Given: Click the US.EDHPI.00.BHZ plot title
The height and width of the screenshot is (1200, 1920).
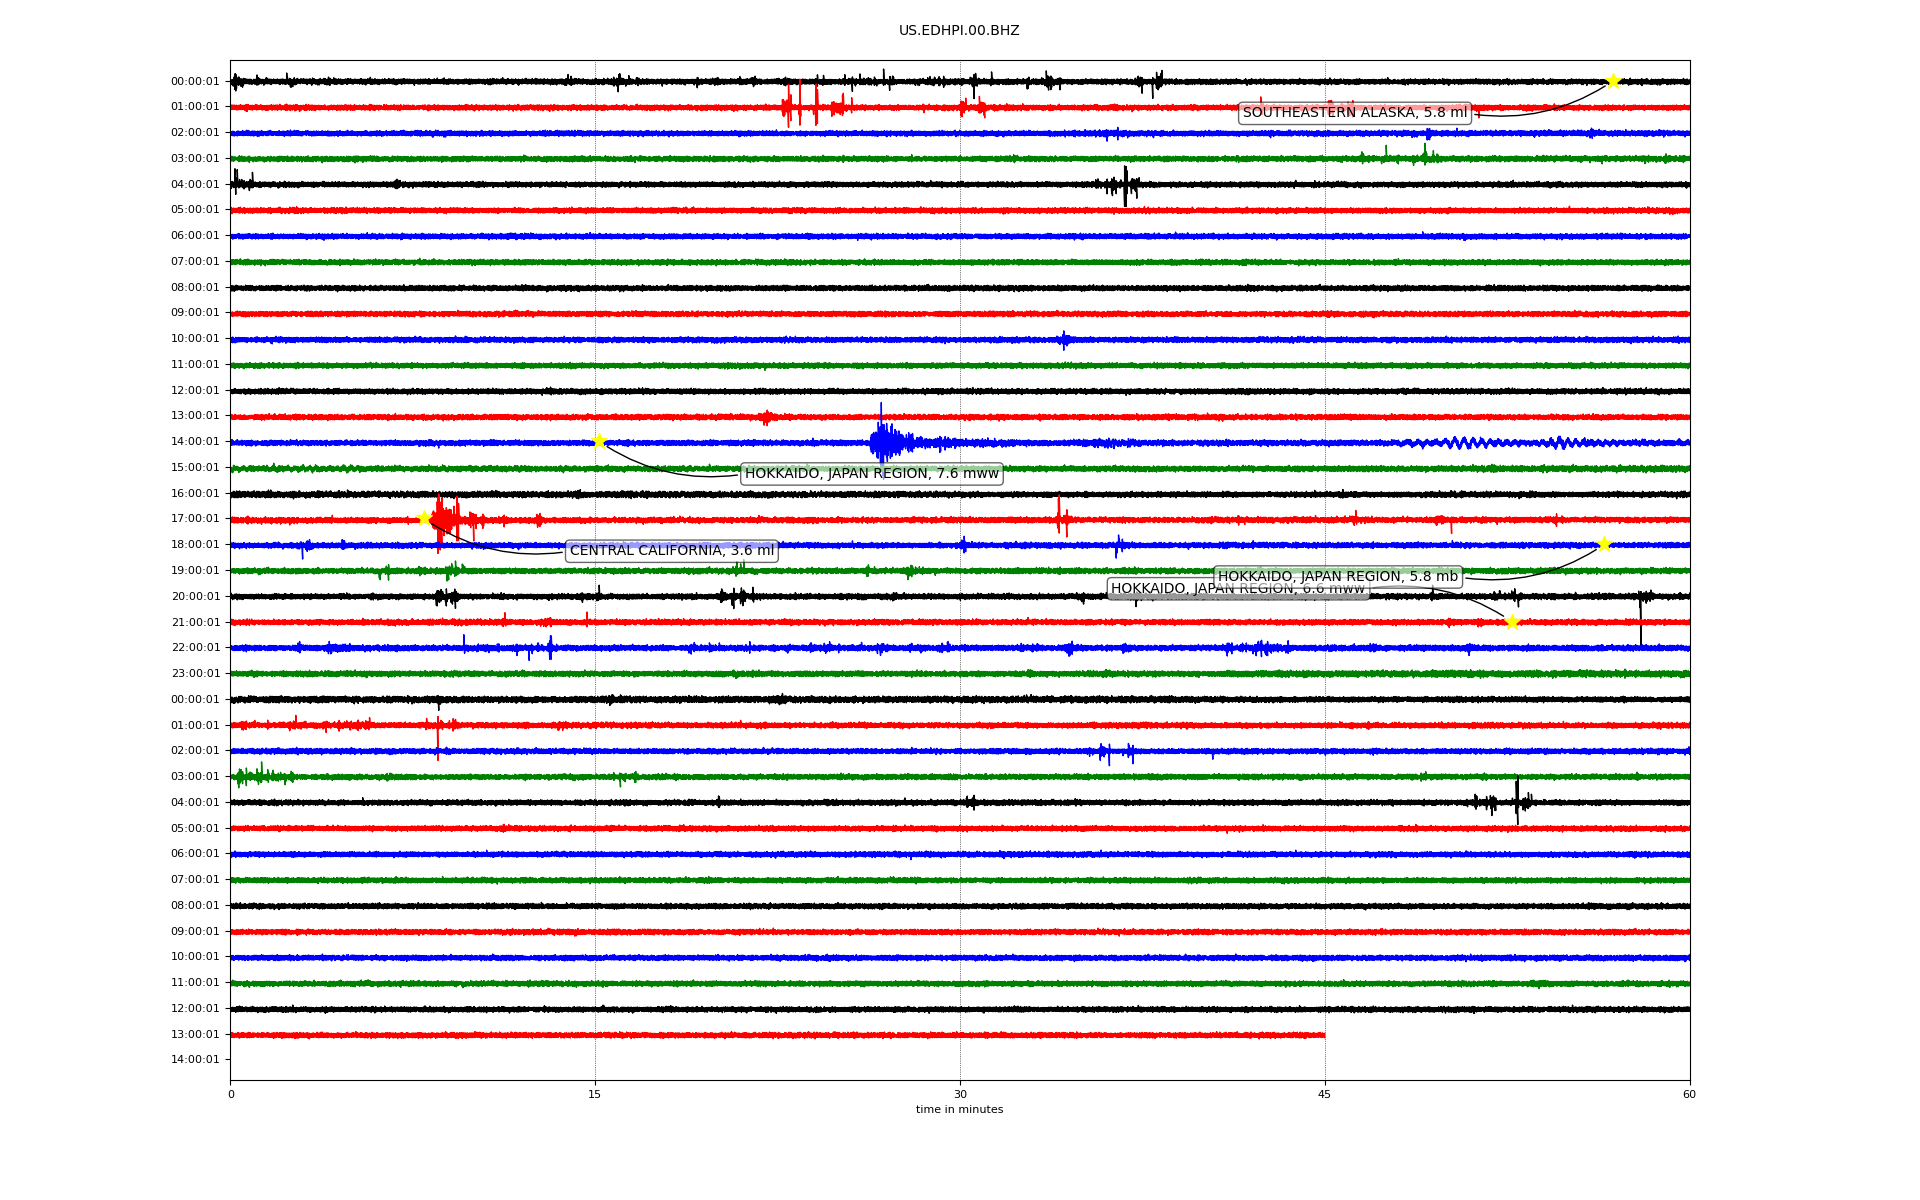Looking at the screenshot, I should pyautogui.click(x=958, y=31).
